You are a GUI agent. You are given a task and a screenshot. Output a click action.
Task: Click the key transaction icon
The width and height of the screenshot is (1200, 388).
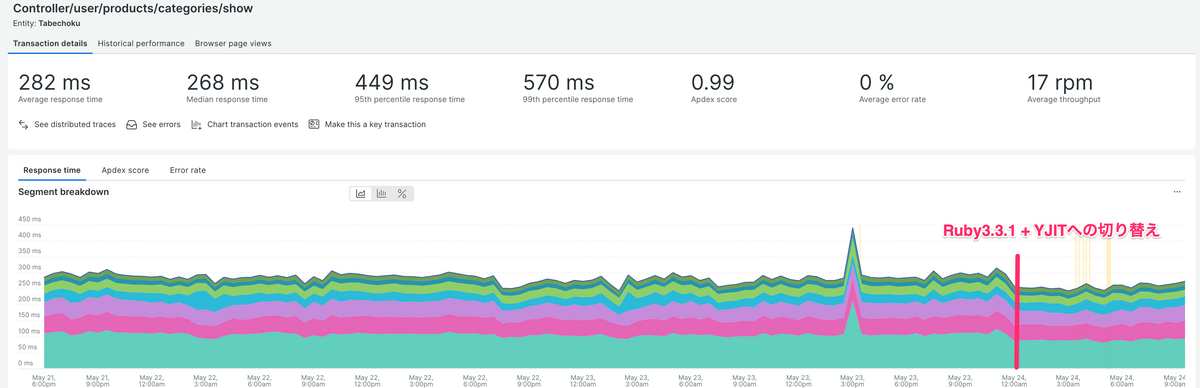click(x=313, y=125)
